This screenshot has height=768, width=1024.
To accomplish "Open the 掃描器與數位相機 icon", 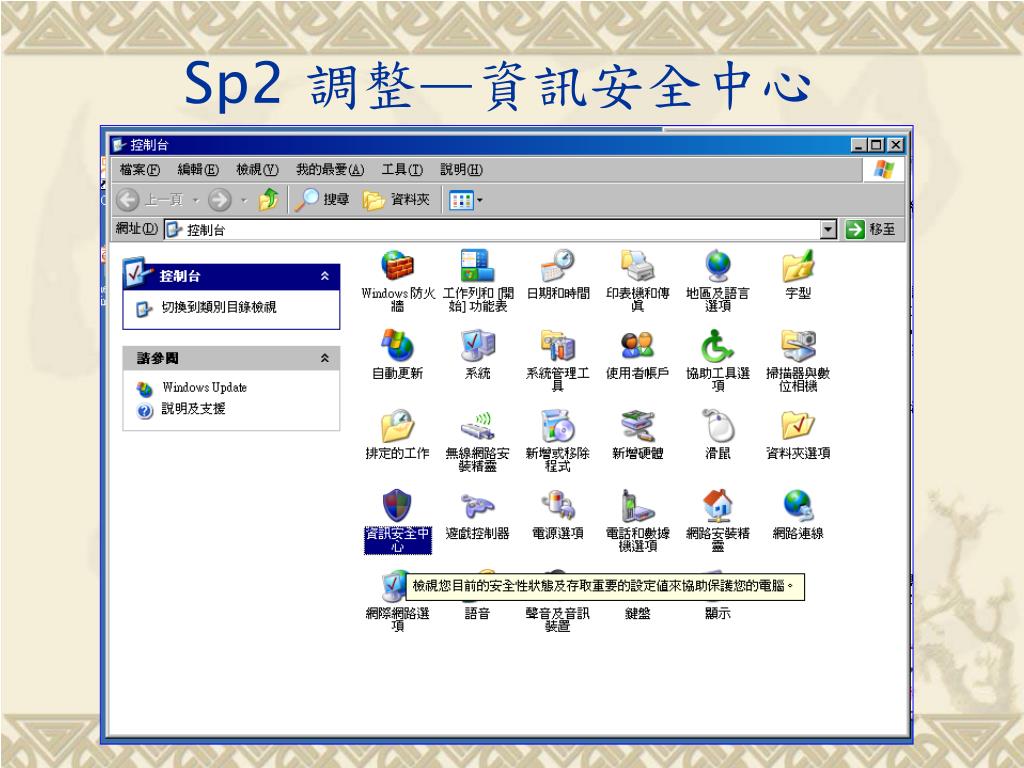I will pos(798,345).
